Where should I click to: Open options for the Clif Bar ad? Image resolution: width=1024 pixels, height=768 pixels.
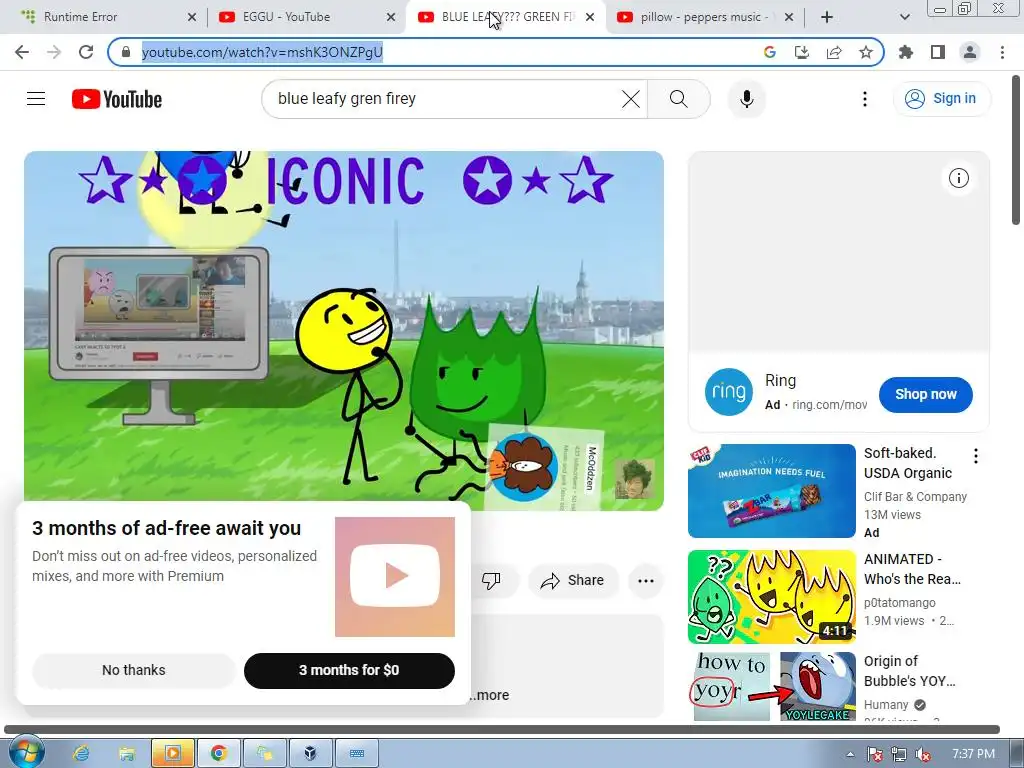[976, 456]
